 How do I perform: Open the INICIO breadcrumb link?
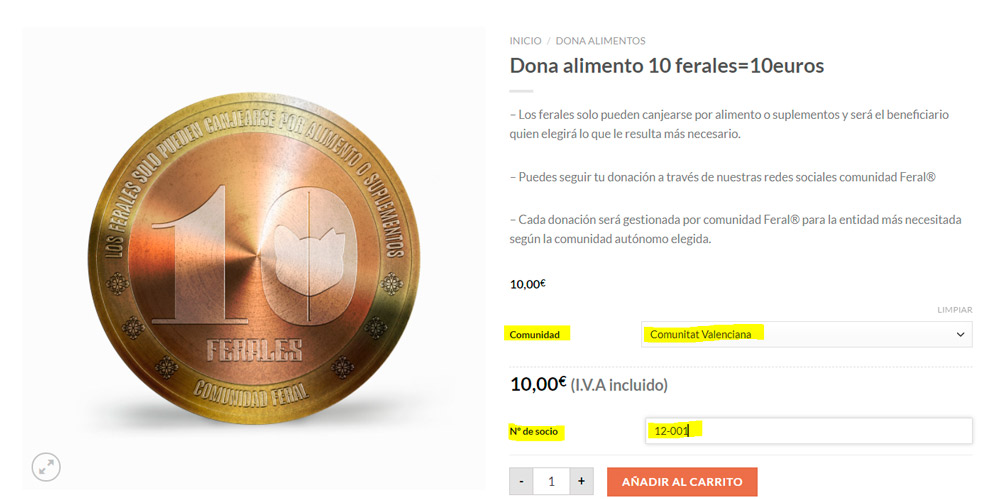point(526,41)
